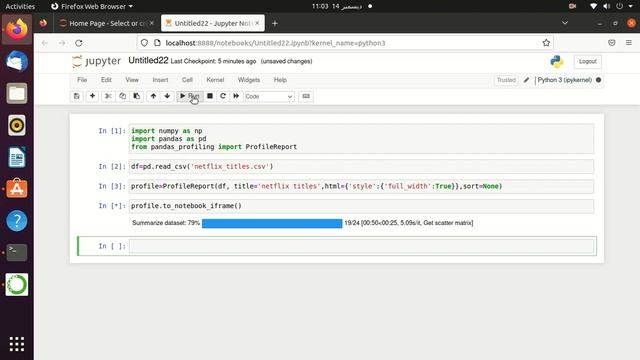Go forward in browser history

click(x=62, y=43)
